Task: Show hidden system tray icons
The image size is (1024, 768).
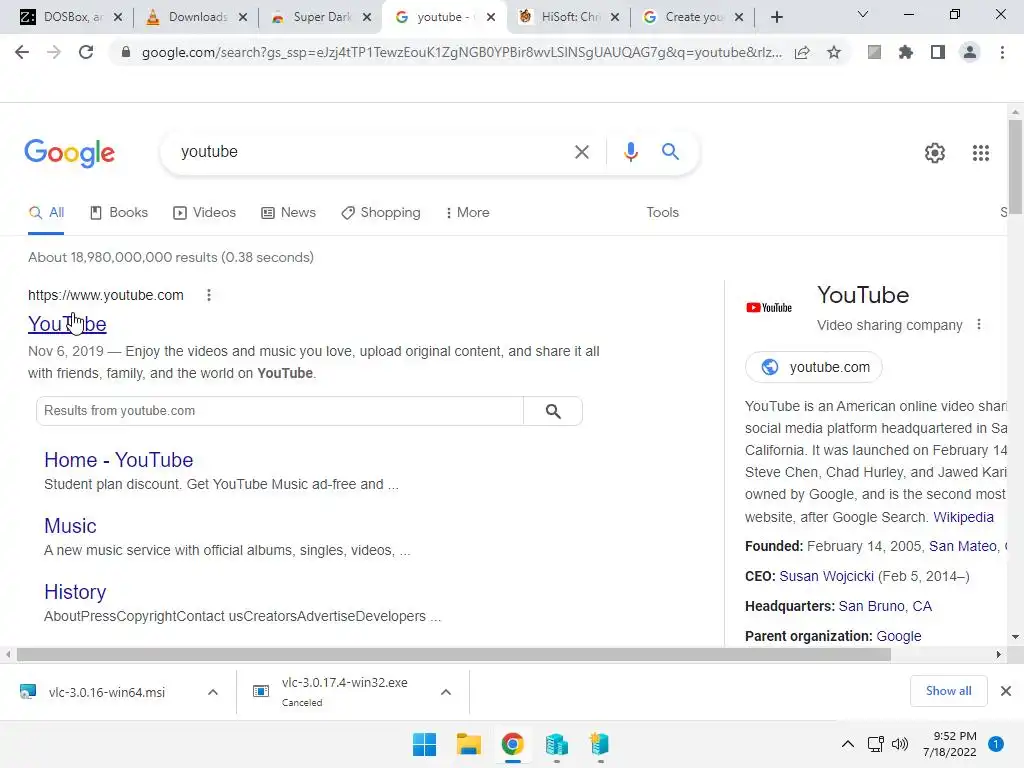Action: point(848,744)
